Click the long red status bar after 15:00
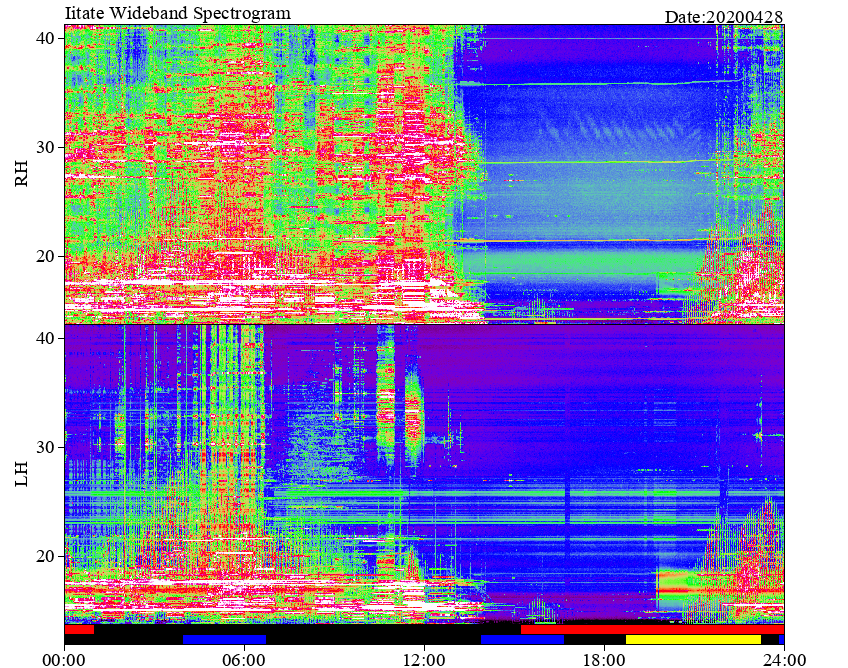 click(x=652, y=630)
